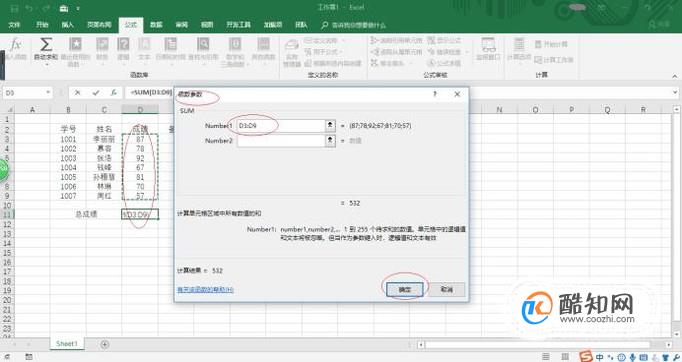The image size is (682, 362).
Task: Open Logical functions question-mark icon
Action: [123, 45]
